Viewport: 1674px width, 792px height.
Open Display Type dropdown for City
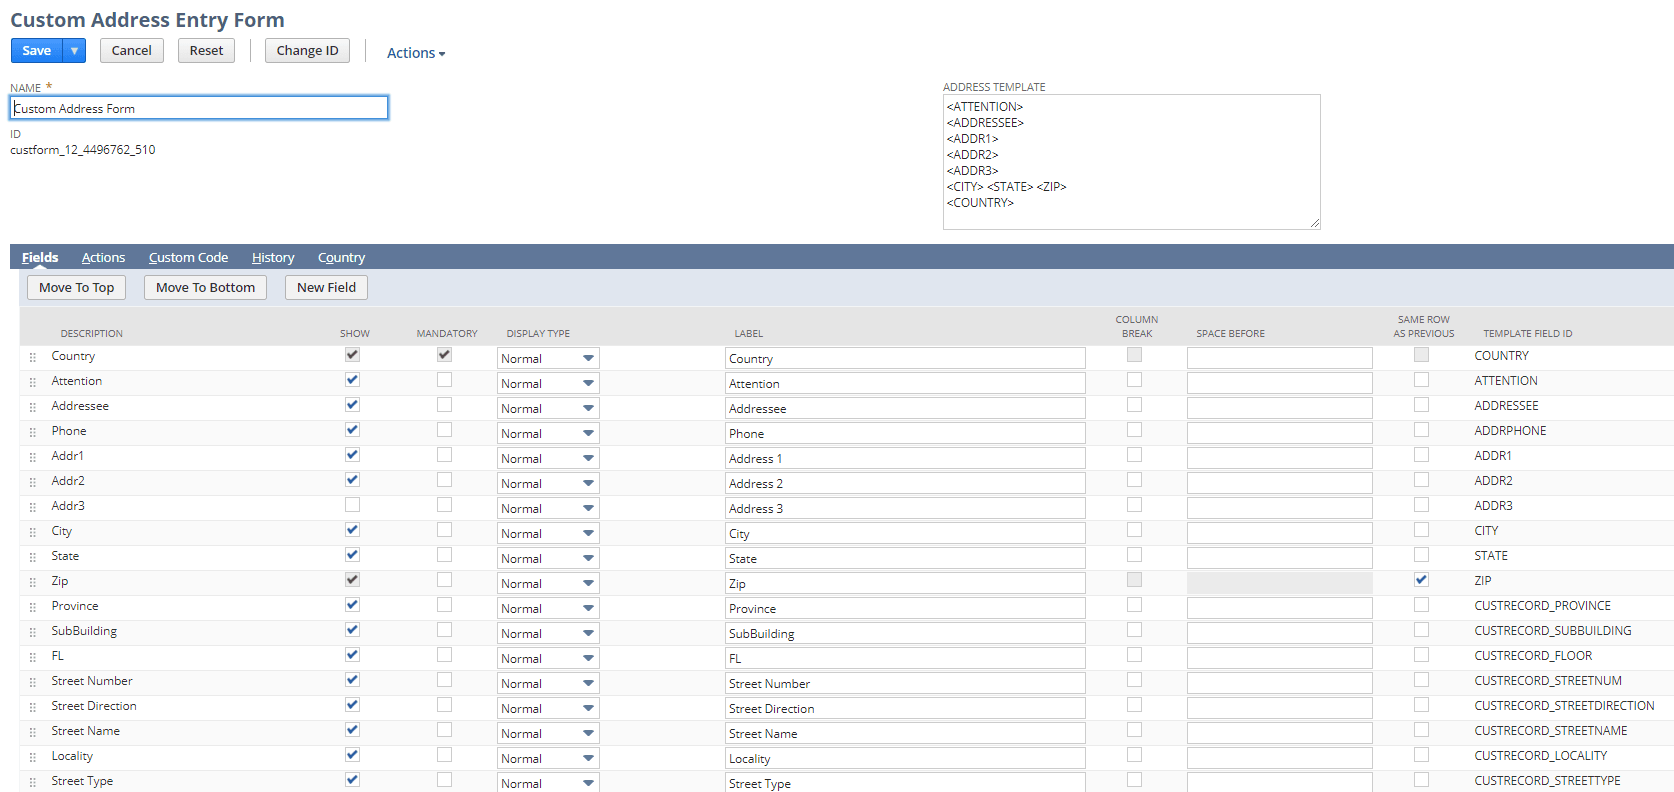(548, 533)
